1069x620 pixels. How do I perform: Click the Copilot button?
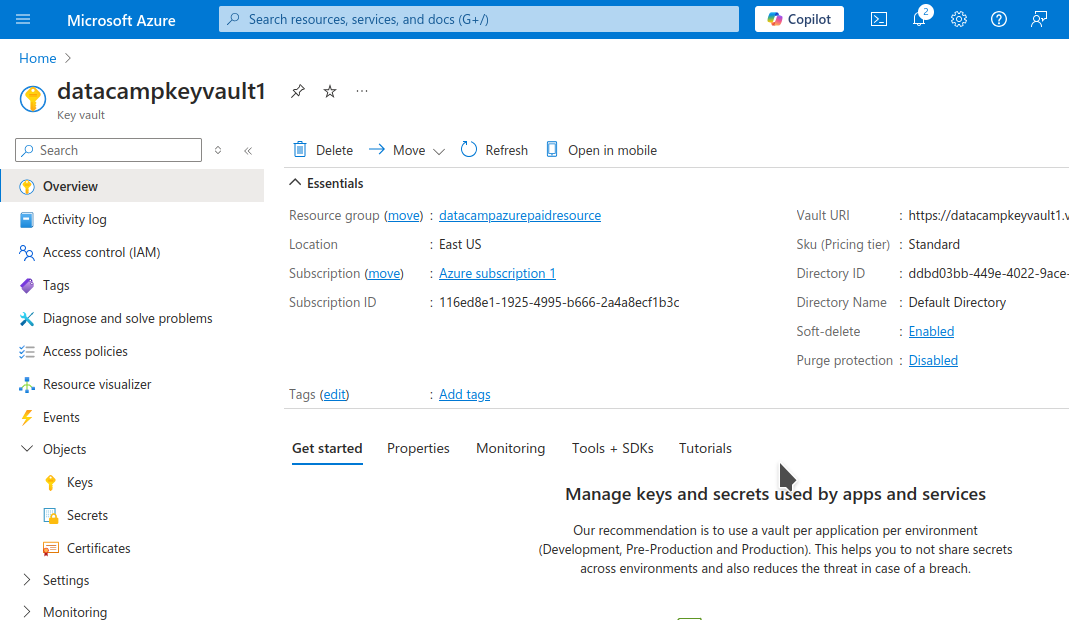[x=799, y=19]
